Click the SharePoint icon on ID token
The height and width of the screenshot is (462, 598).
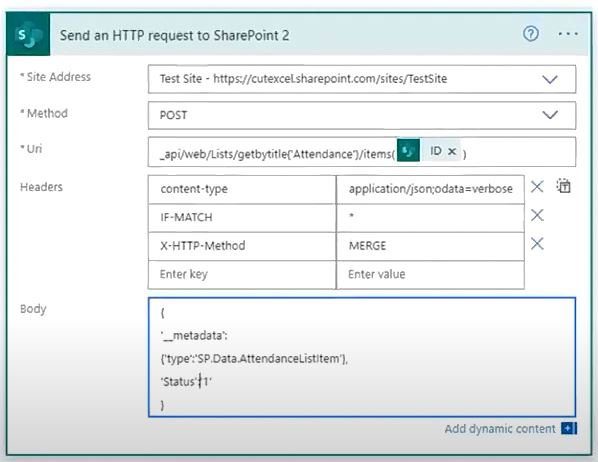408,150
